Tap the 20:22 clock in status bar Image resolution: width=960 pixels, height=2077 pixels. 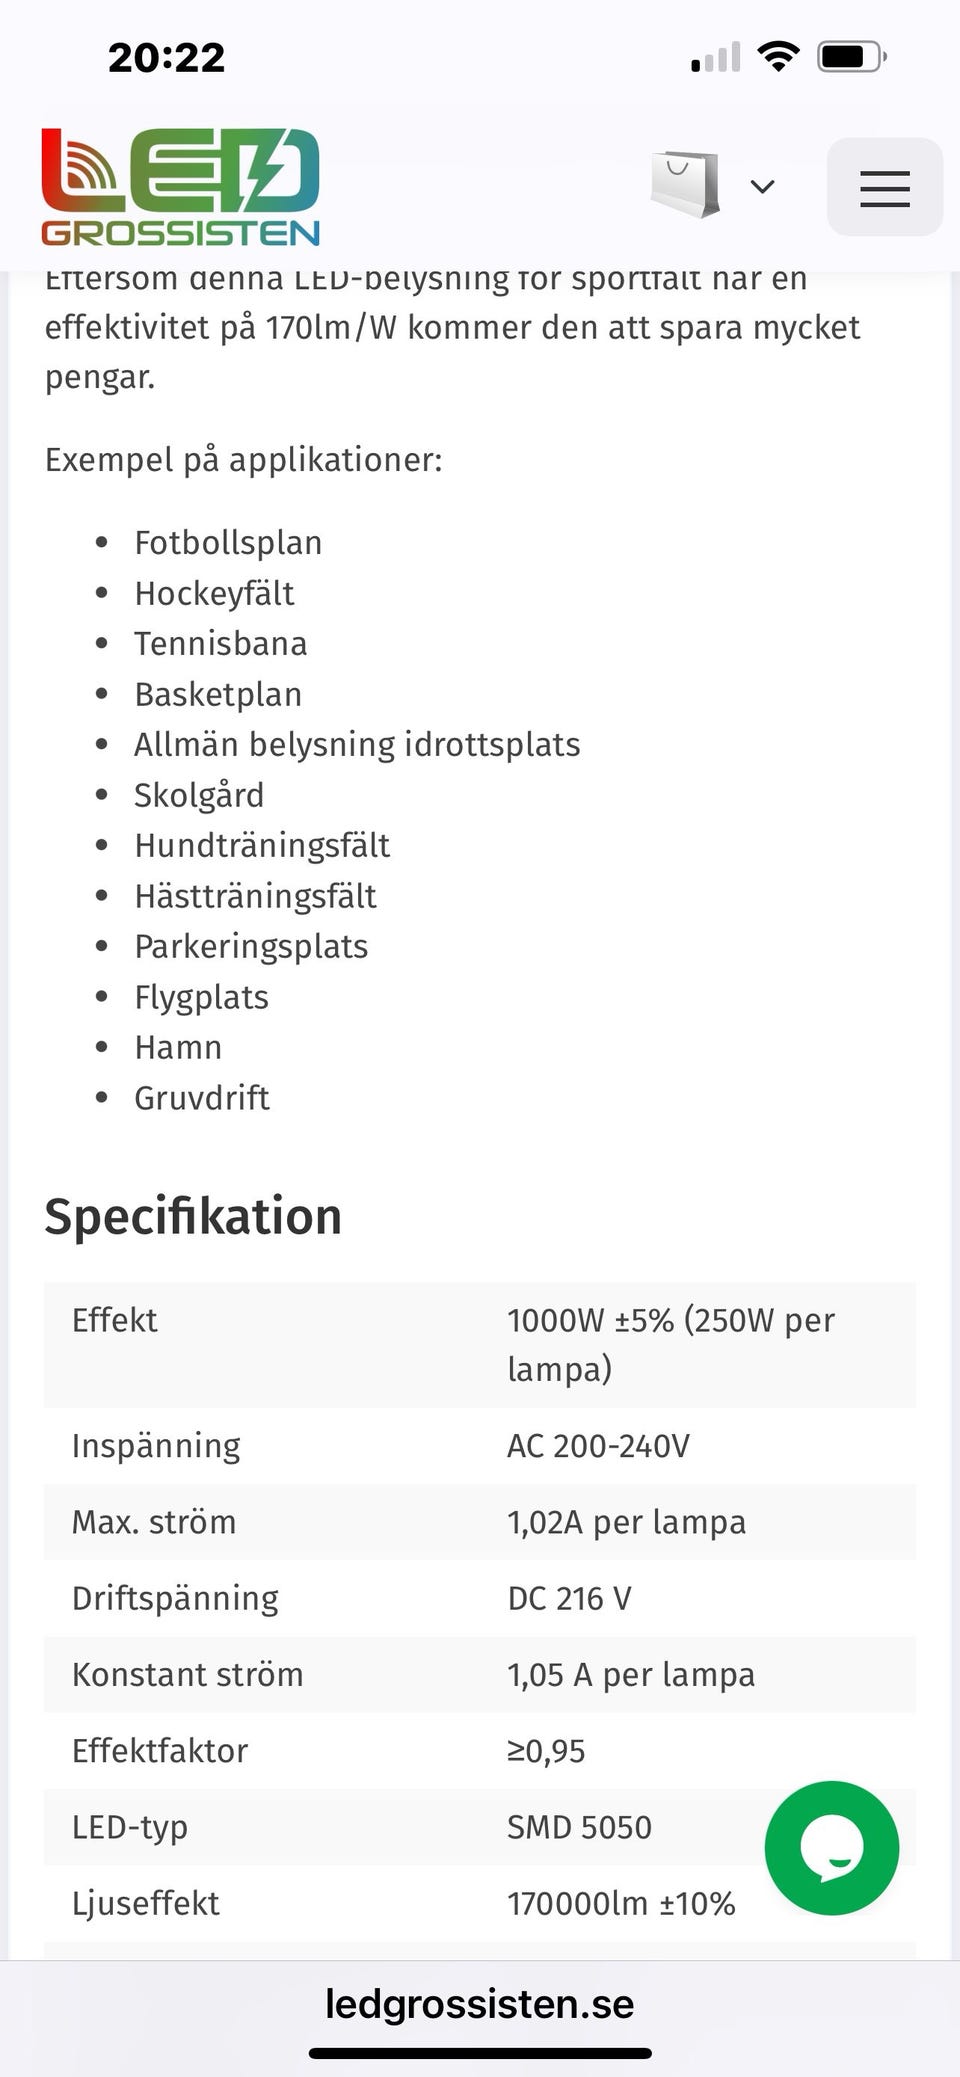(x=166, y=57)
